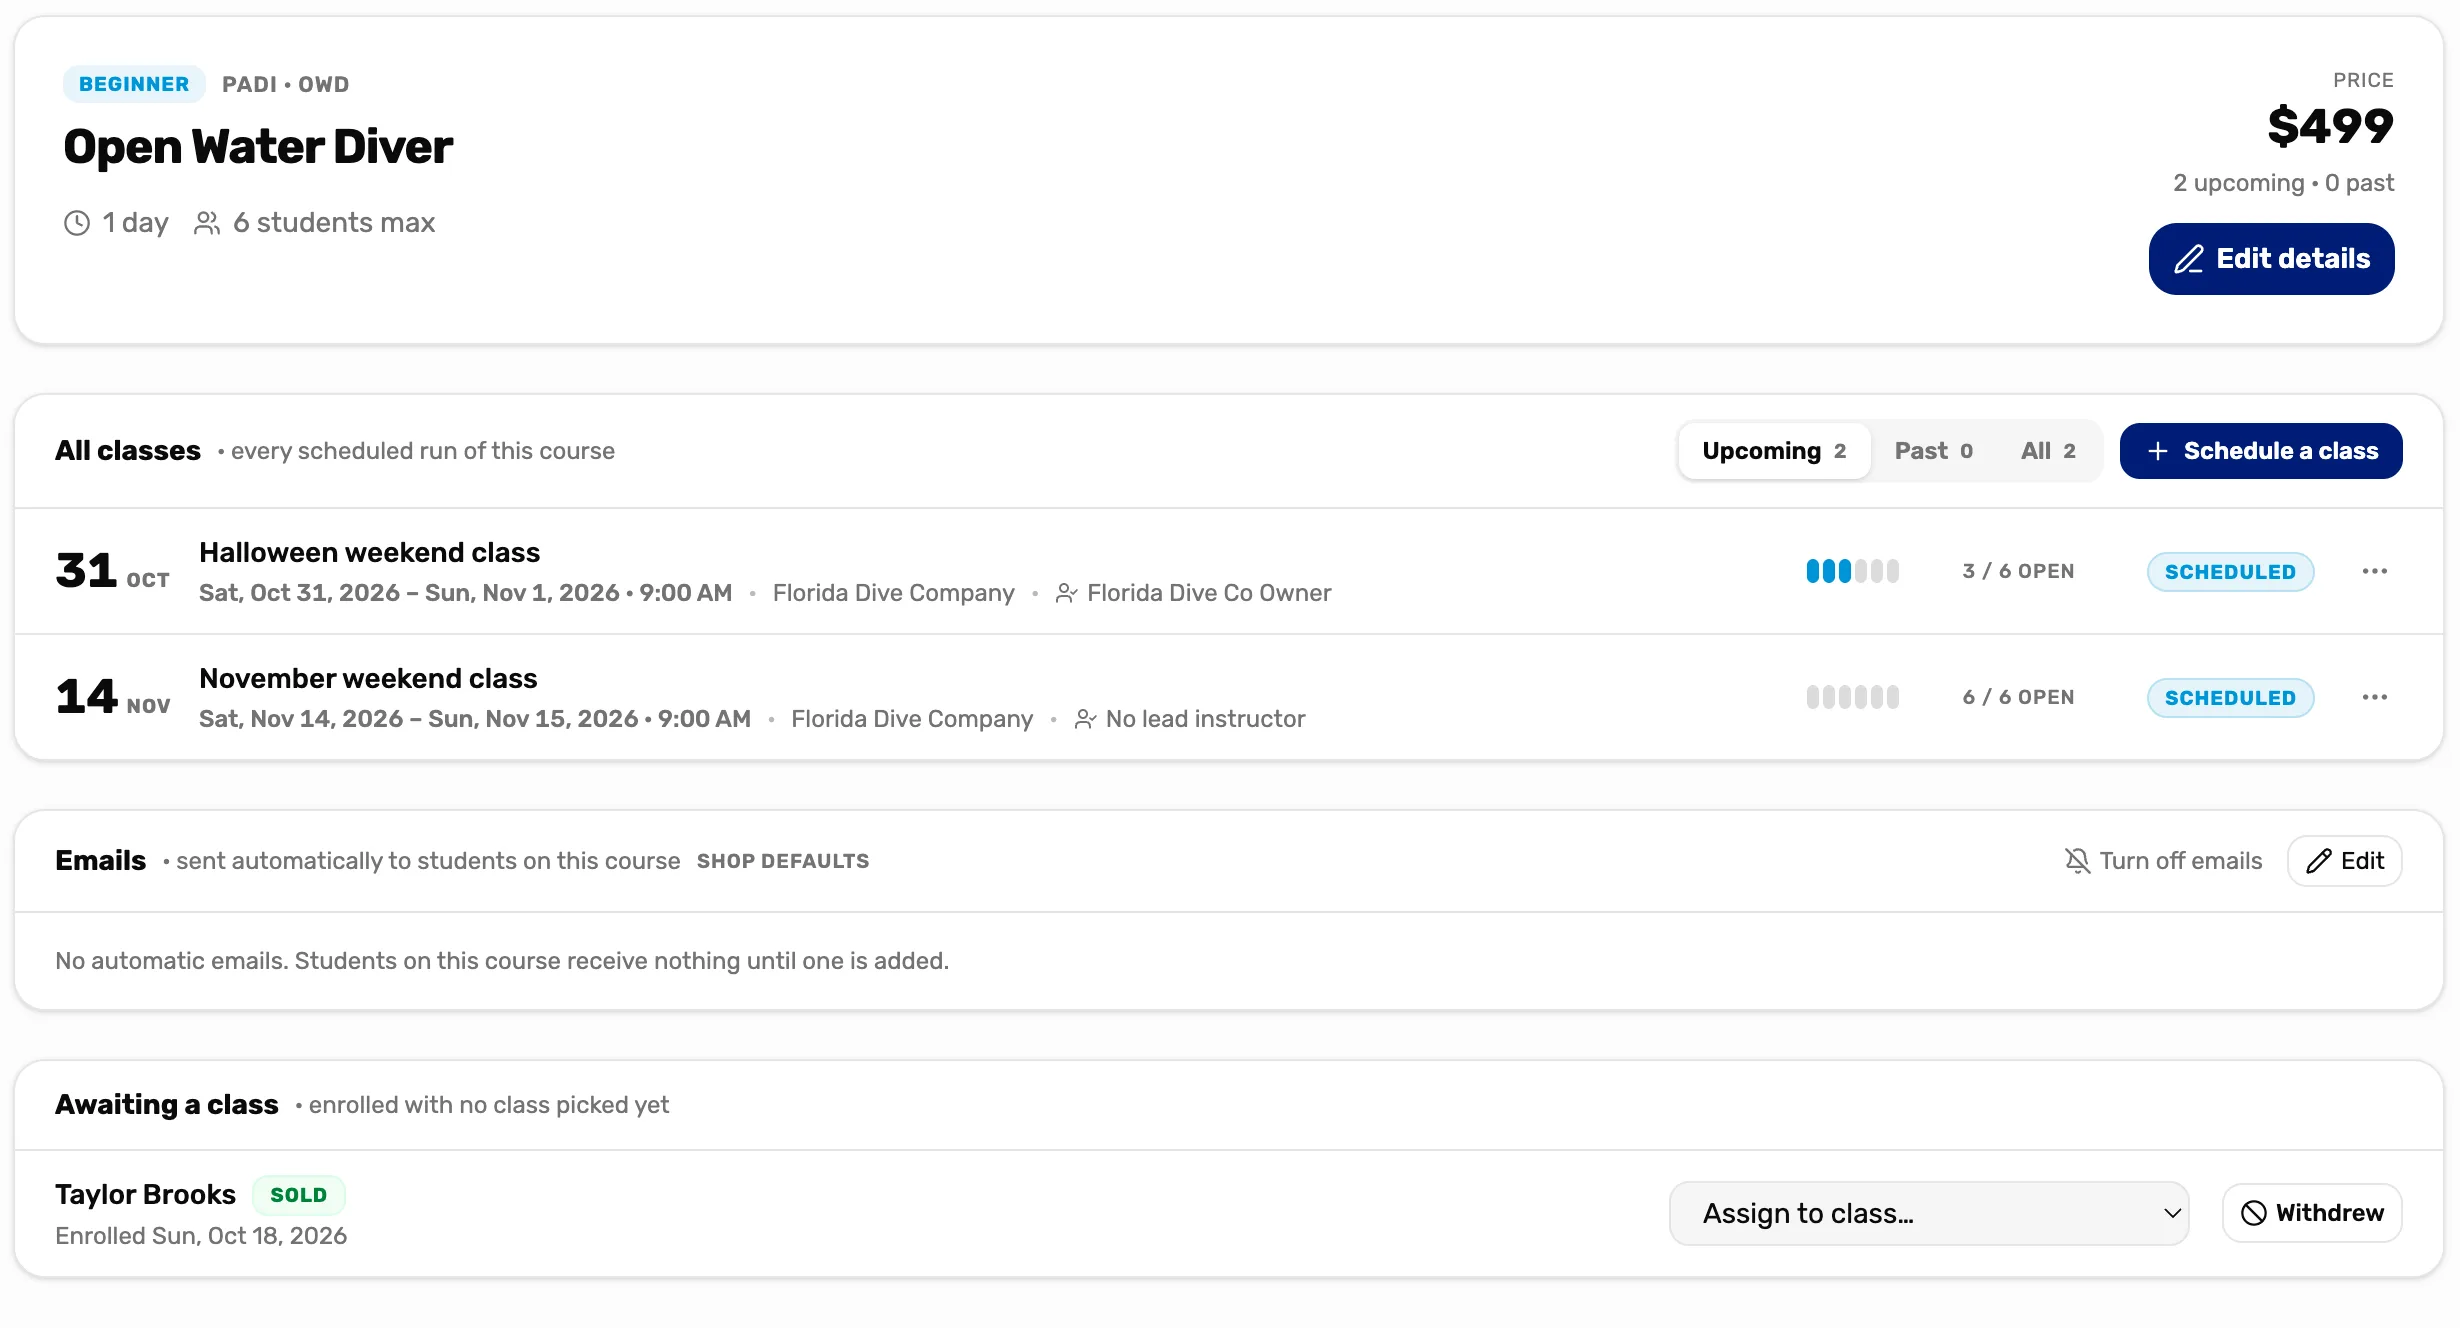Show the All classes tab

pyautogui.click(x=2048, y=451)
